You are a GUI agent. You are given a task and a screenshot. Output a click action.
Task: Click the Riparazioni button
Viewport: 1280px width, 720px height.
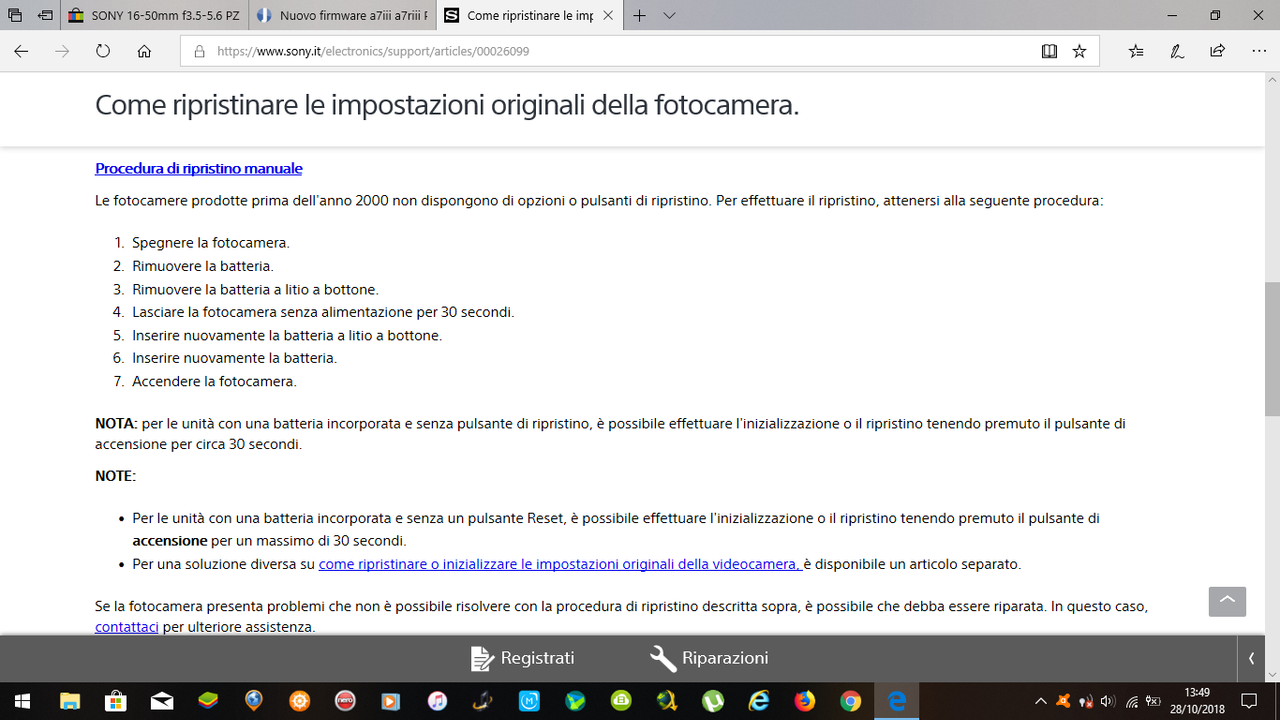click(710, 658)
